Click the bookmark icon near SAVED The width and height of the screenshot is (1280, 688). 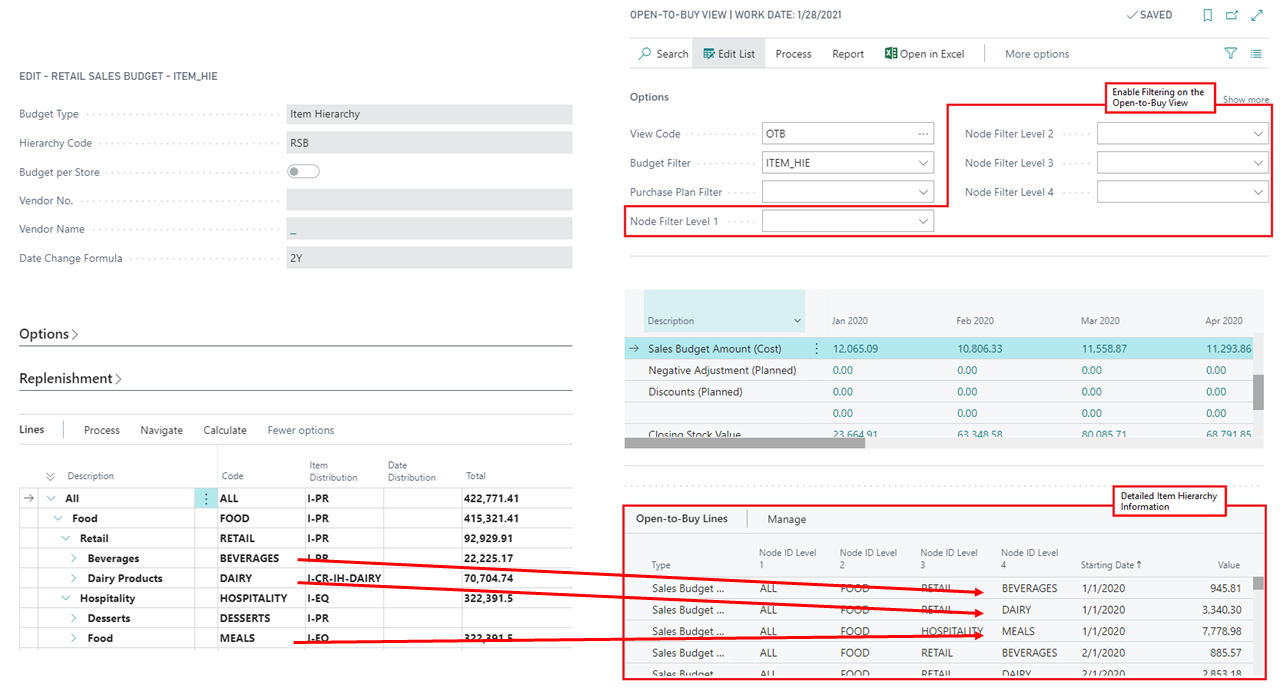click(1207, 15)
